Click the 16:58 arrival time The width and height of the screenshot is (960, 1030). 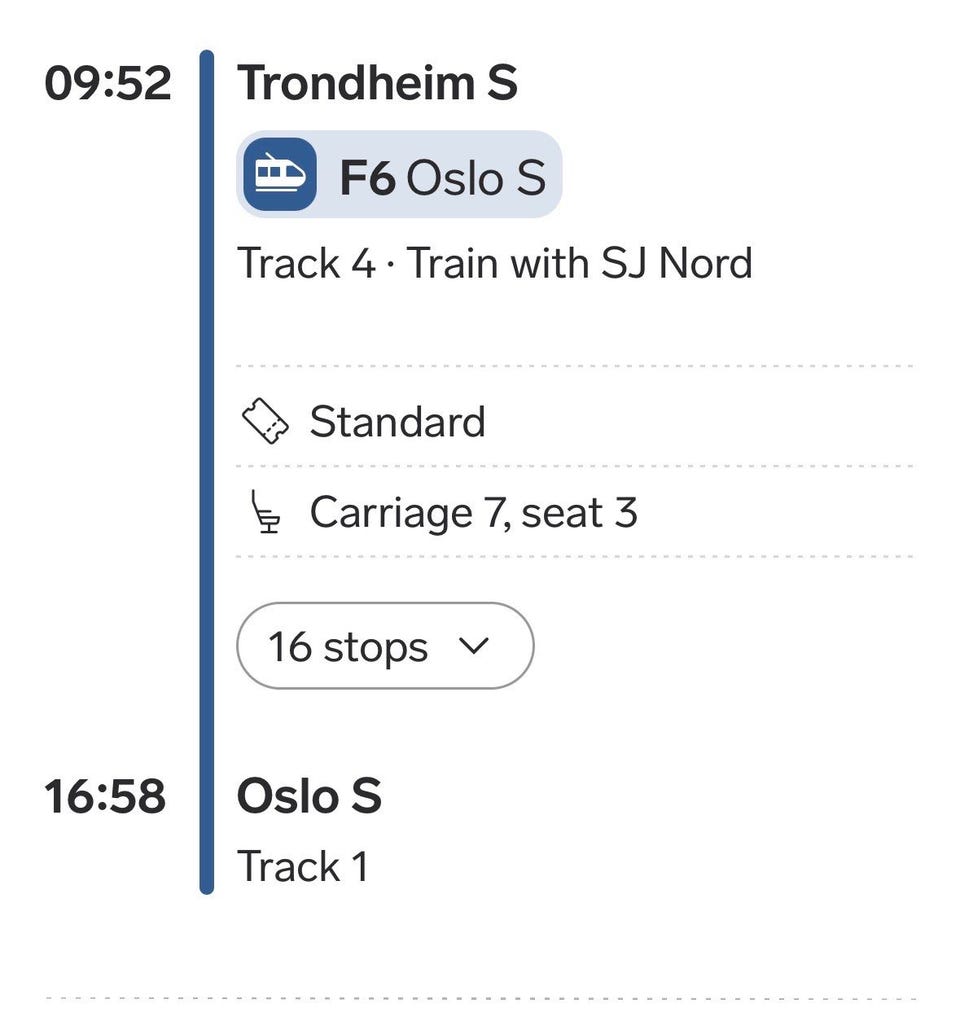pos(105,797)
